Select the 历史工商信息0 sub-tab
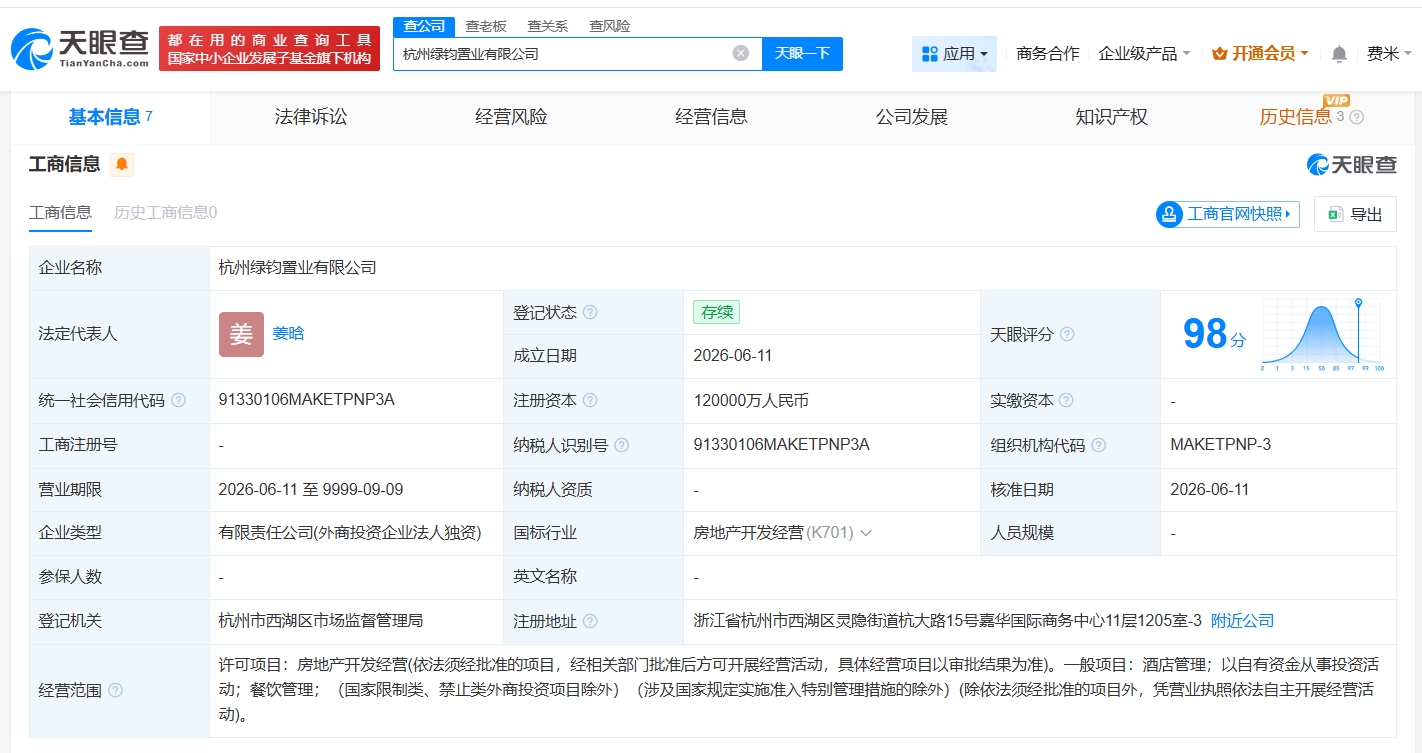This screenshot has height=753, width=1422. click(x=165, y=212)
